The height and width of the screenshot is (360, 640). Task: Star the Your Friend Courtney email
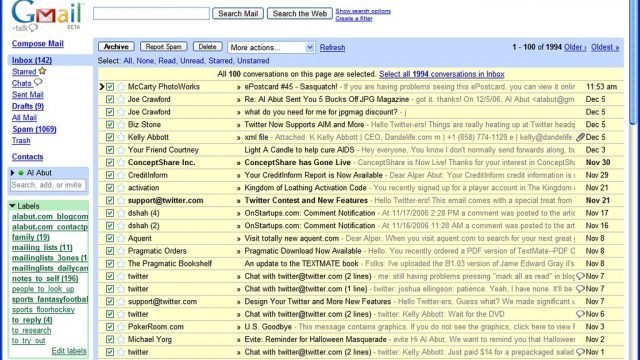(x=121, y=150)
